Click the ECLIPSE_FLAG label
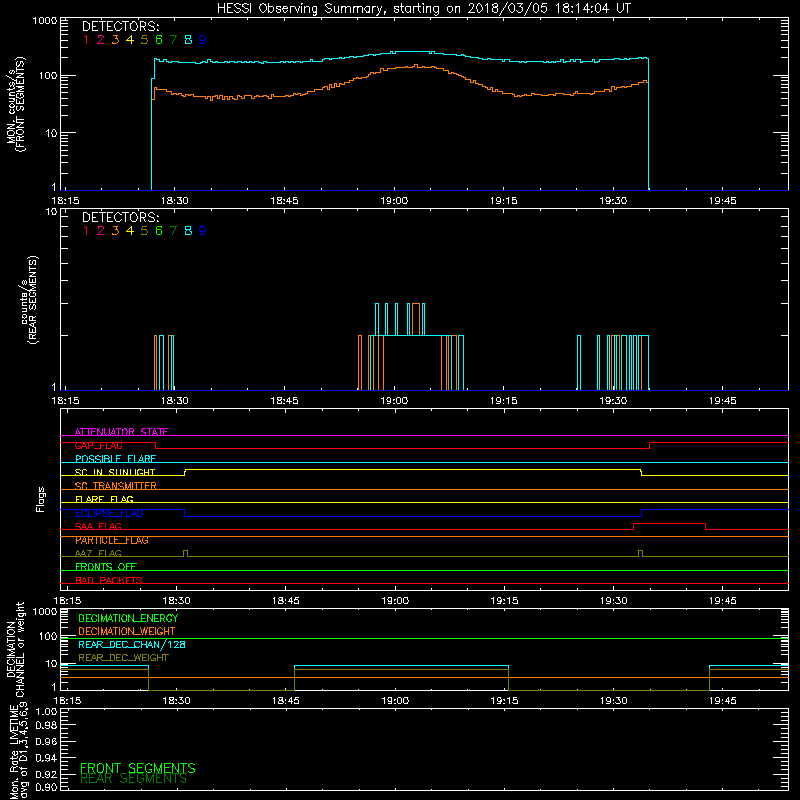The height and width of the screenshot is (800, 800). 109,513
